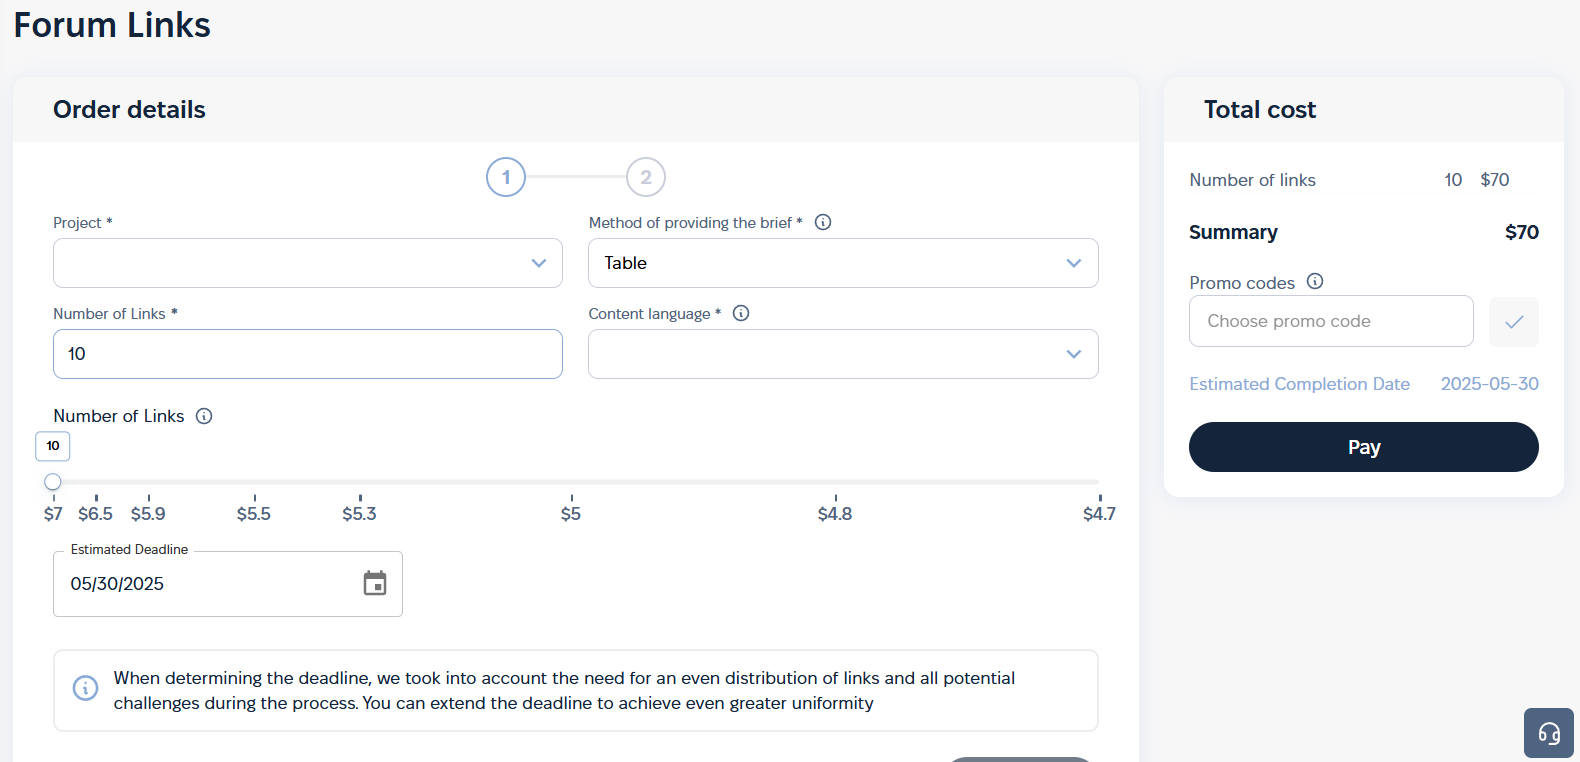Click the Pay button
Viewport: 1580px width, 762px height.
point(1363,447)
